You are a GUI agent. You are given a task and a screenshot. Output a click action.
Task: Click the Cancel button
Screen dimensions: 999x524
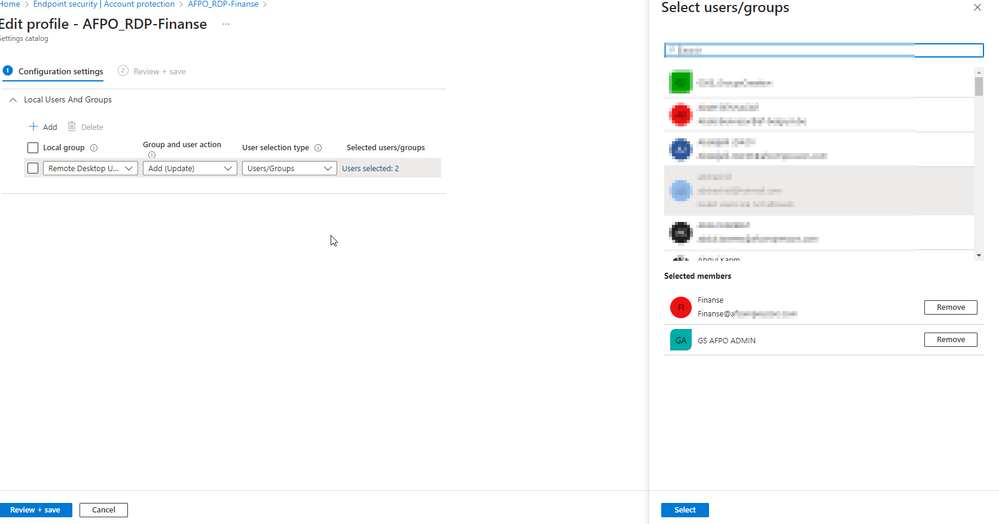tap(103, 510)
